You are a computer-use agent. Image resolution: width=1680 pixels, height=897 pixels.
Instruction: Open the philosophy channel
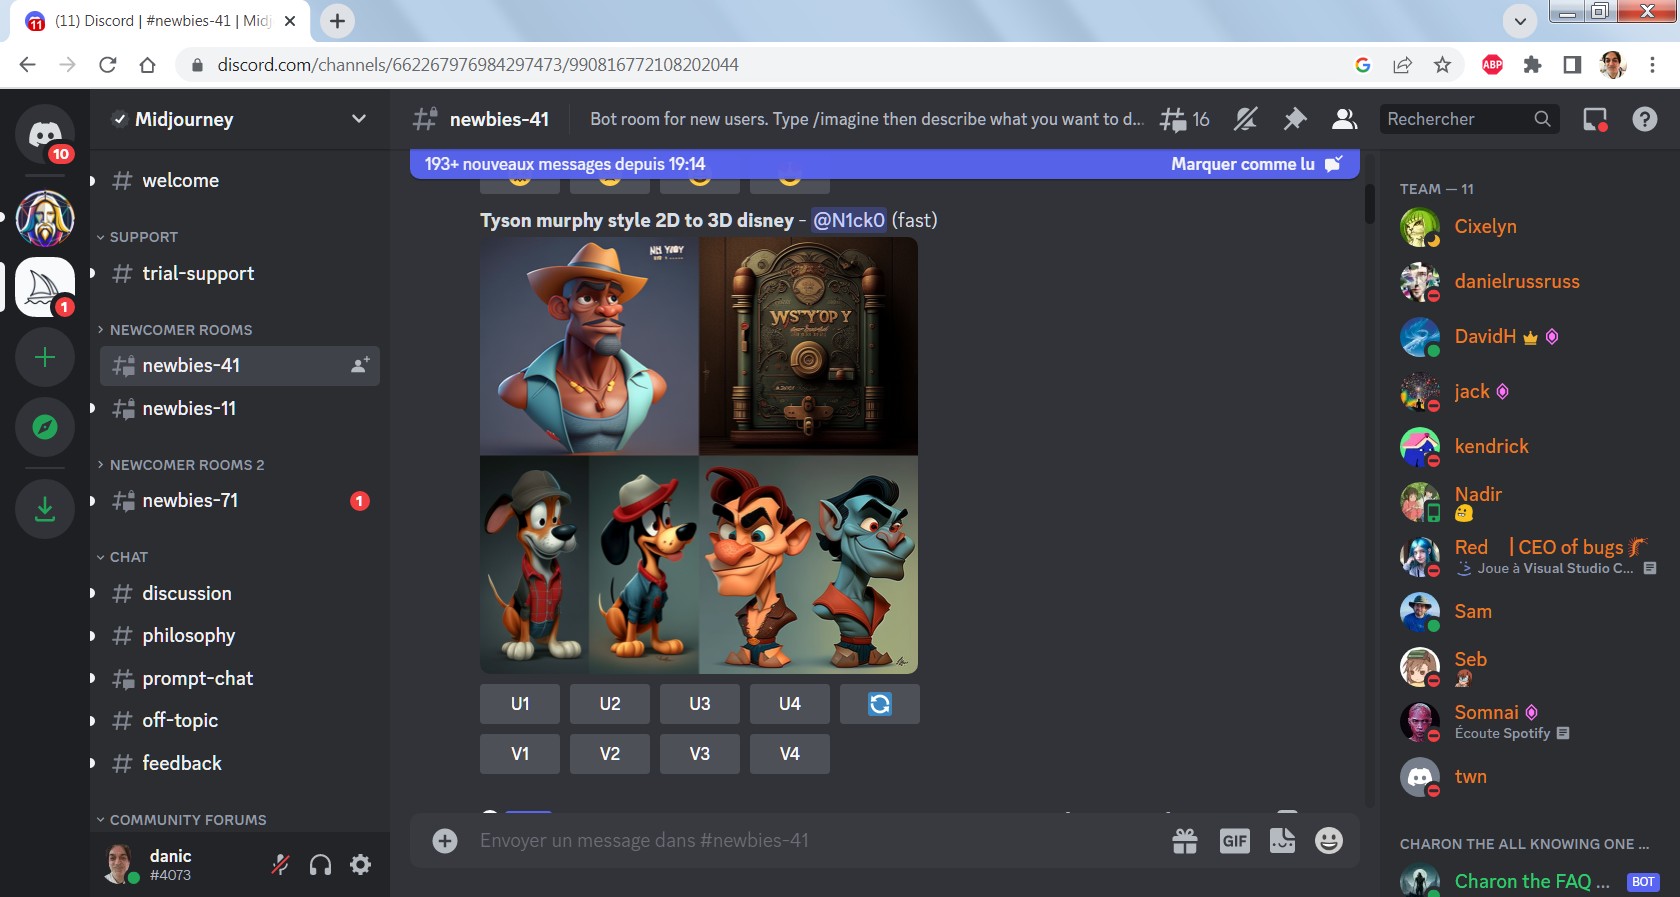240,636
